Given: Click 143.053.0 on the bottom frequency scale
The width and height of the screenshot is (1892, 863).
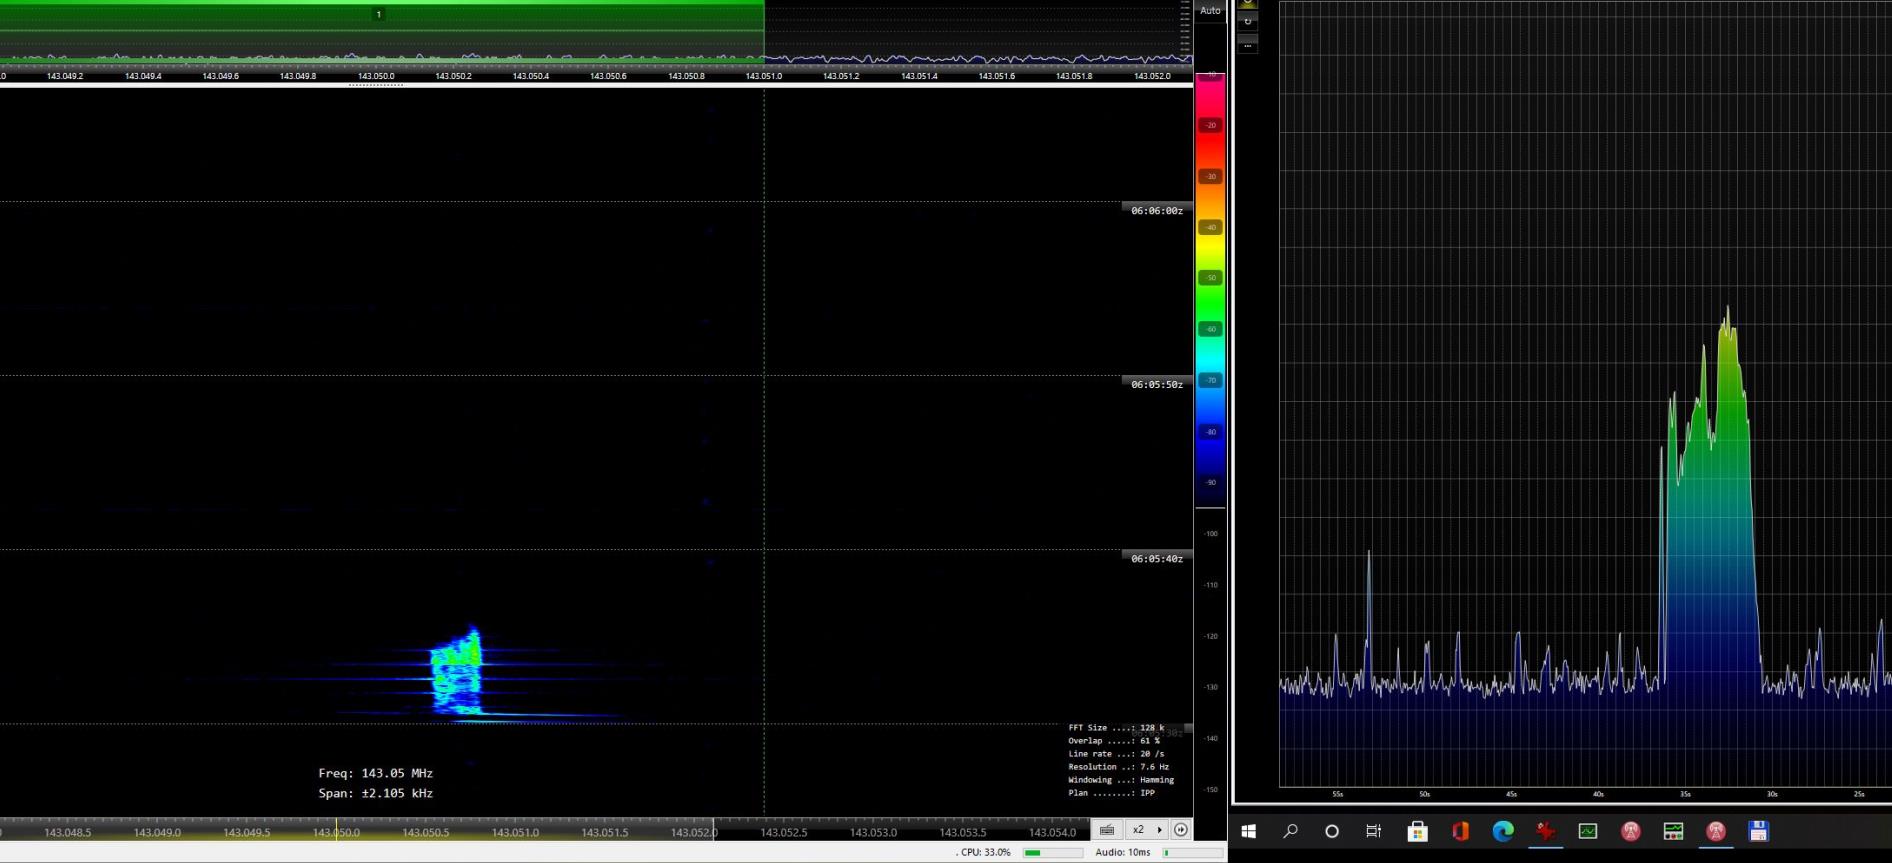Looking at the screenshot, I should (873, 832).
